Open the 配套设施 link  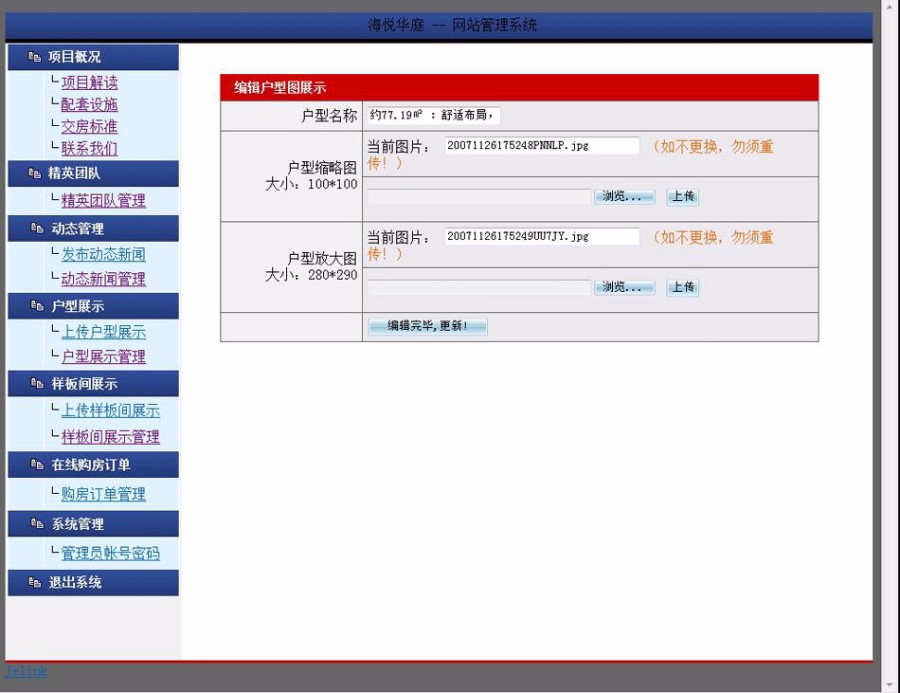89,104
